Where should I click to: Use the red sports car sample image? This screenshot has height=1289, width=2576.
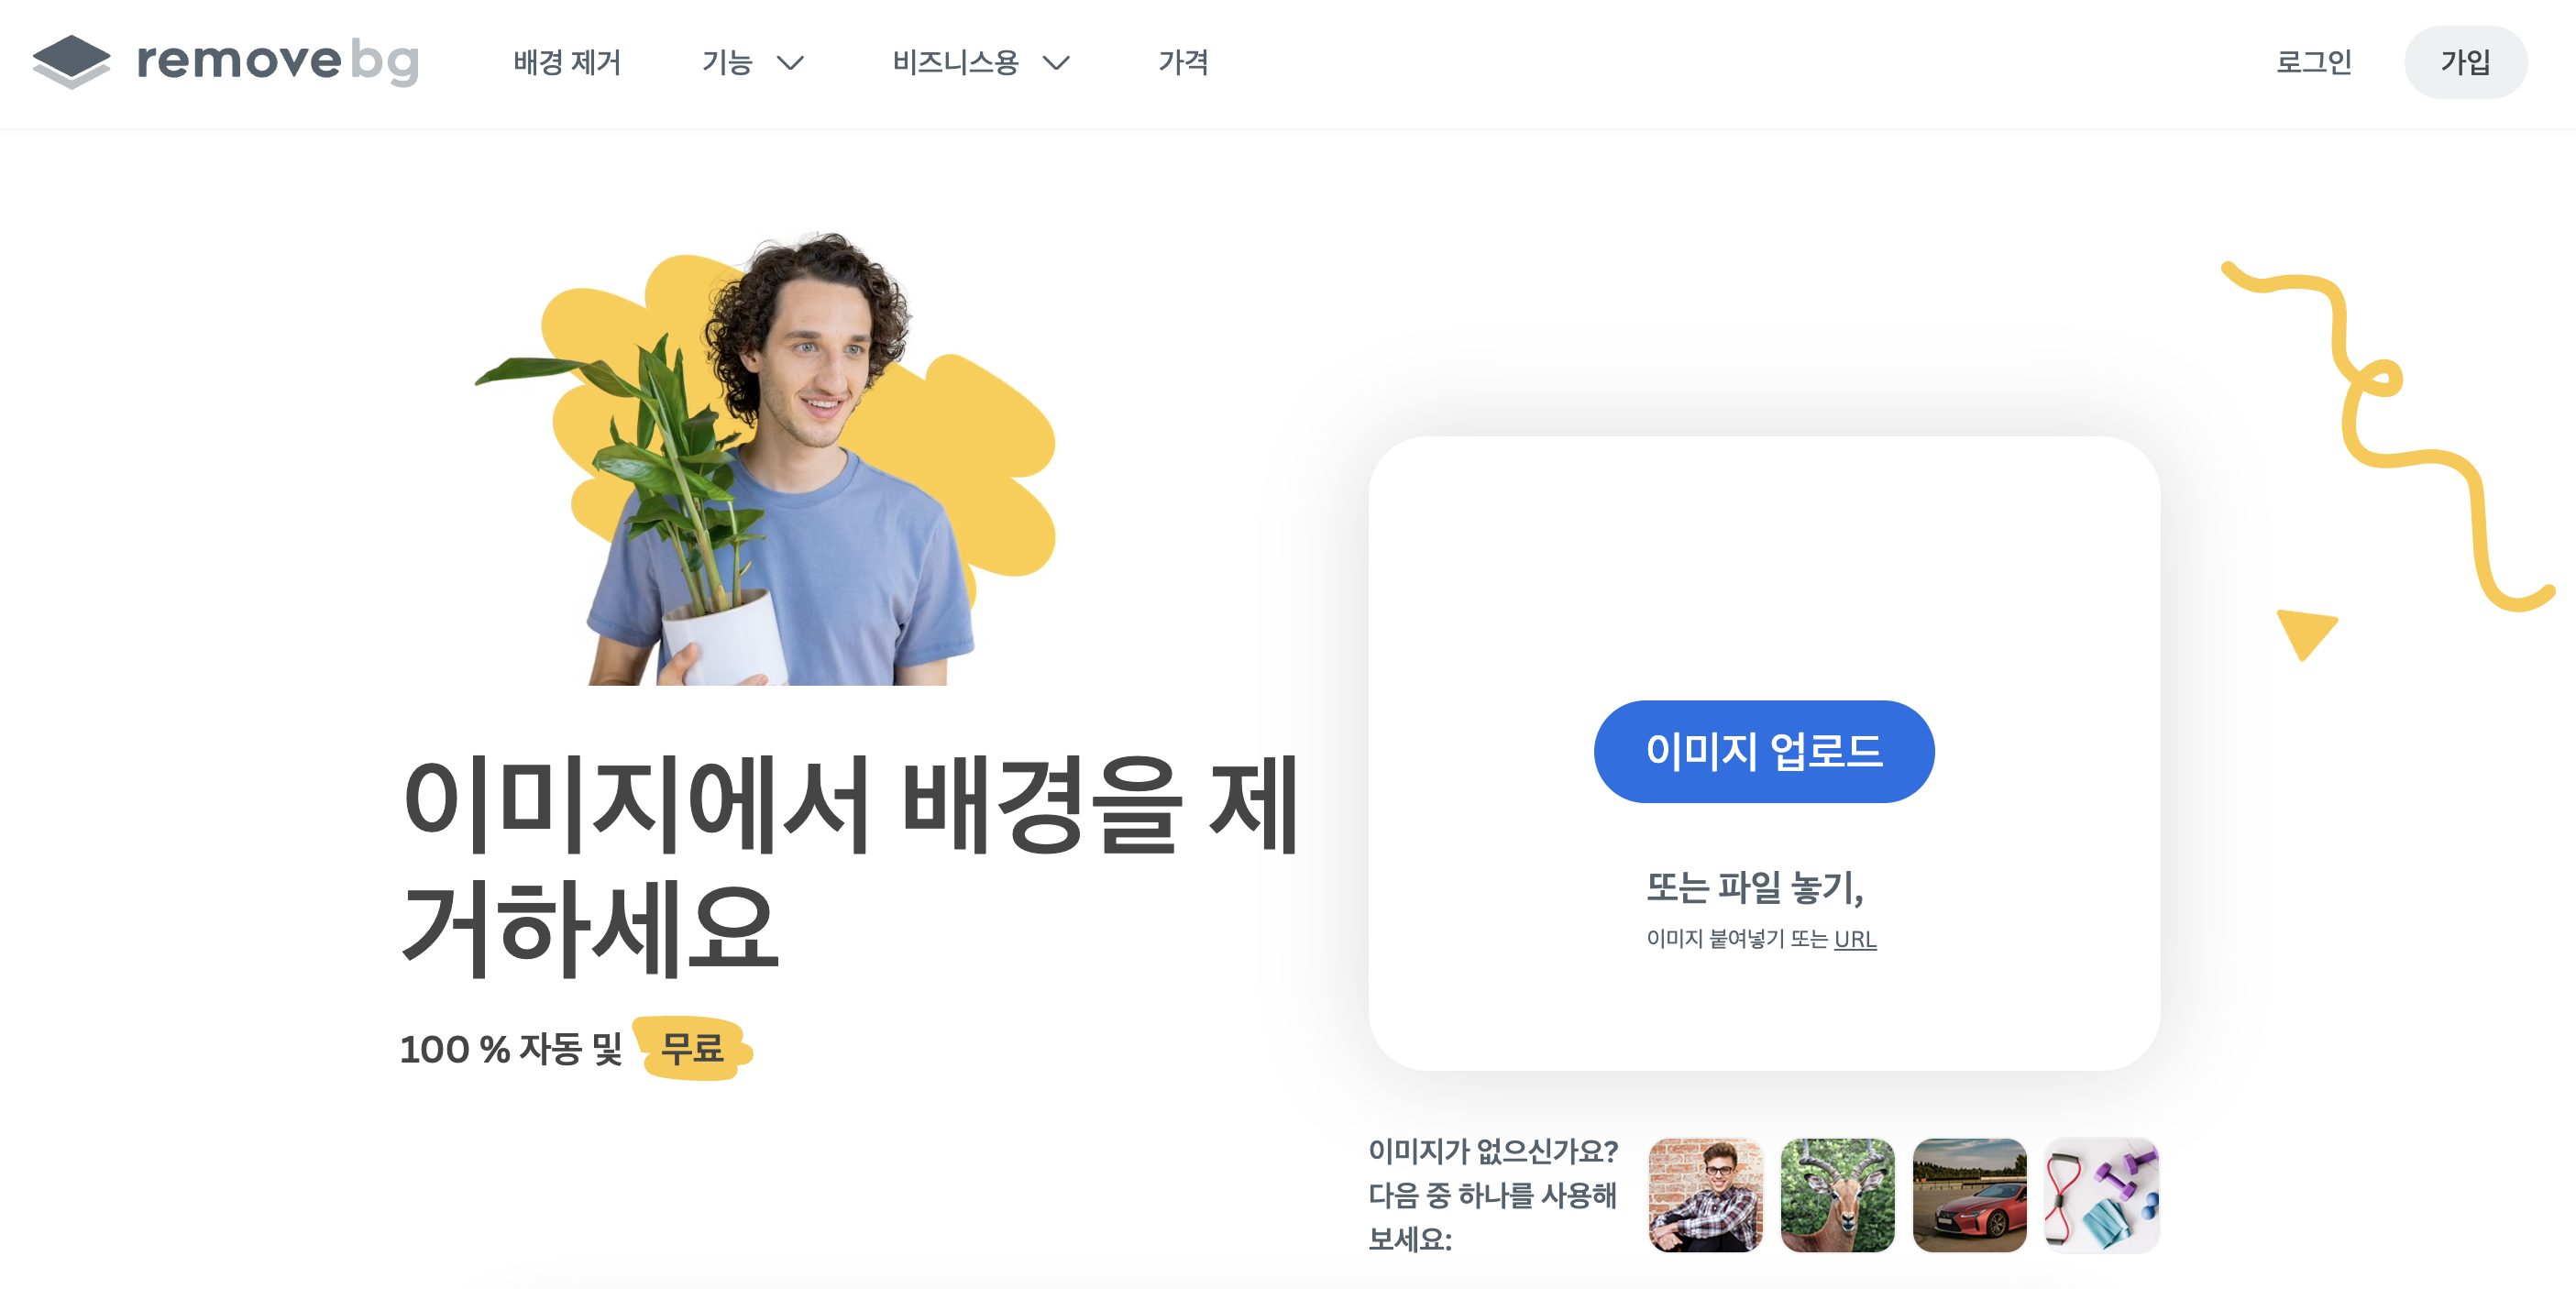pos(1969,1194)
